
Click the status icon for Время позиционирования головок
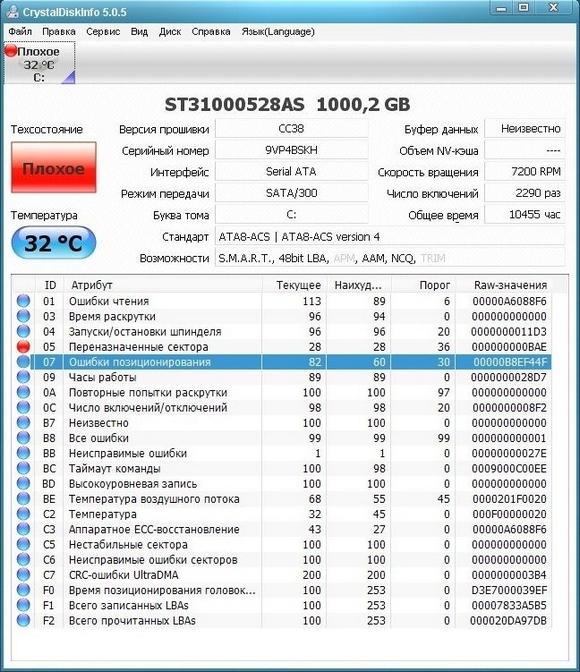[x=23, y=590]
